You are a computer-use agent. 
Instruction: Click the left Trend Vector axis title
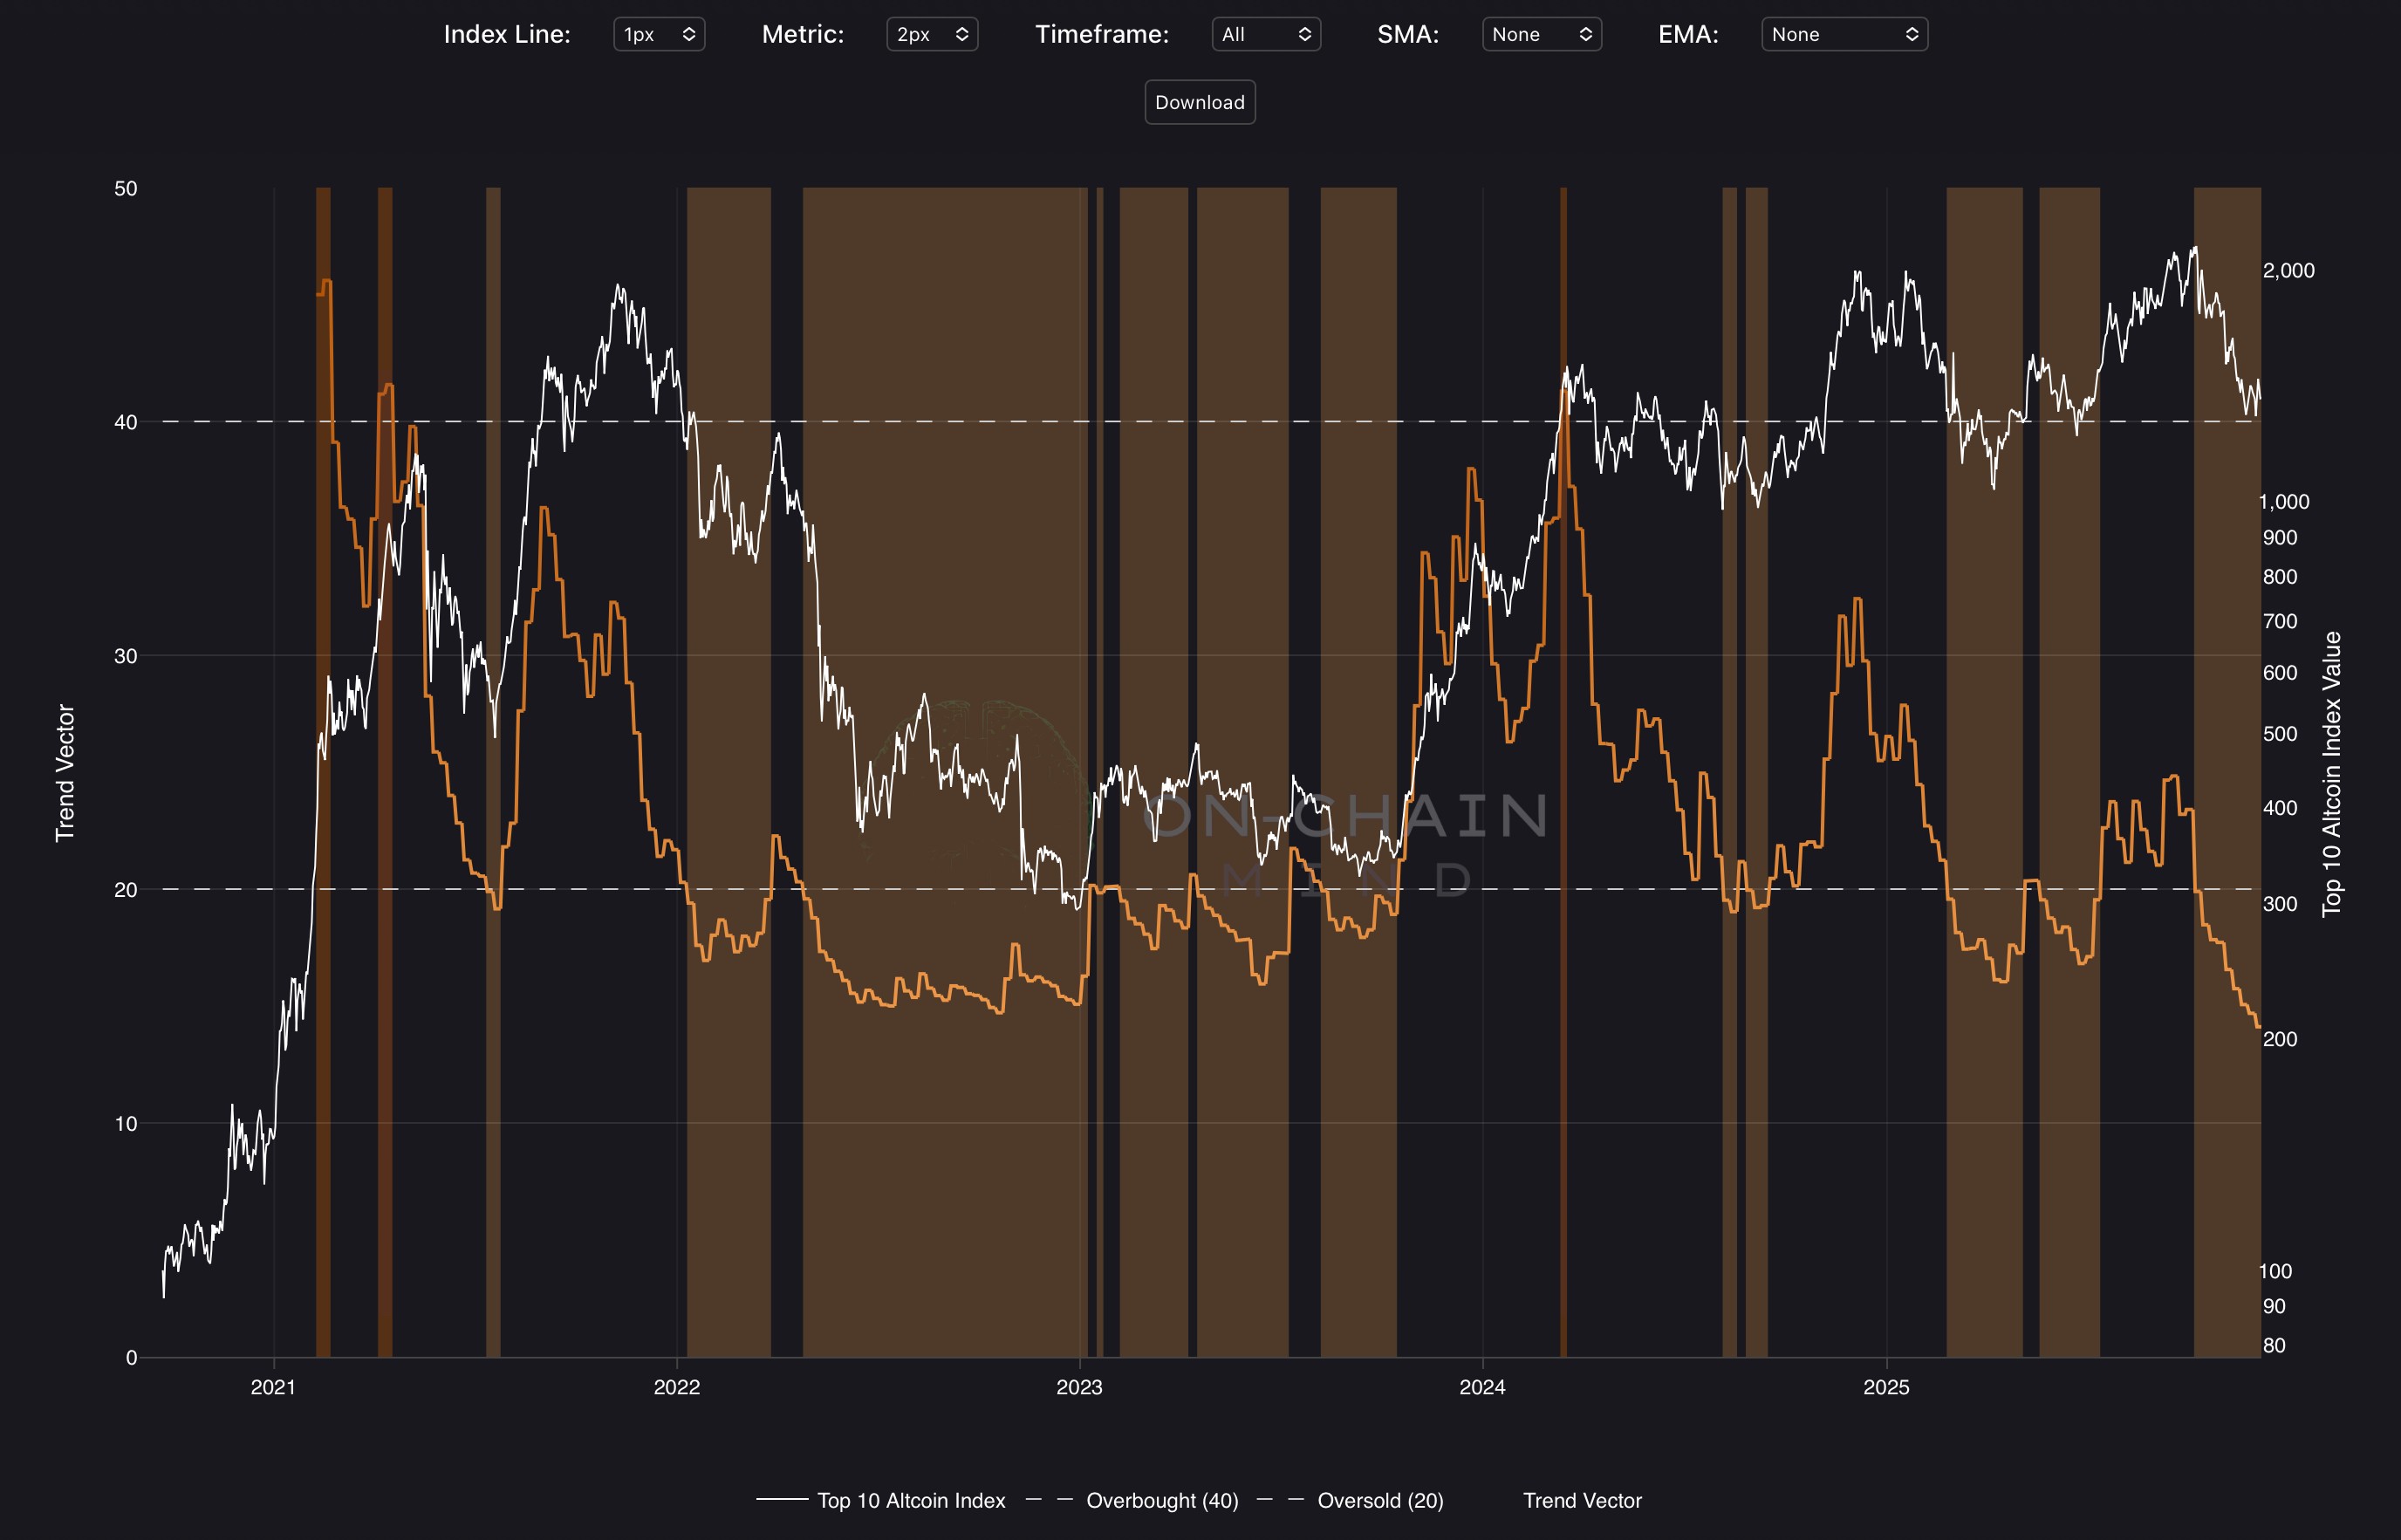point(65,773)
